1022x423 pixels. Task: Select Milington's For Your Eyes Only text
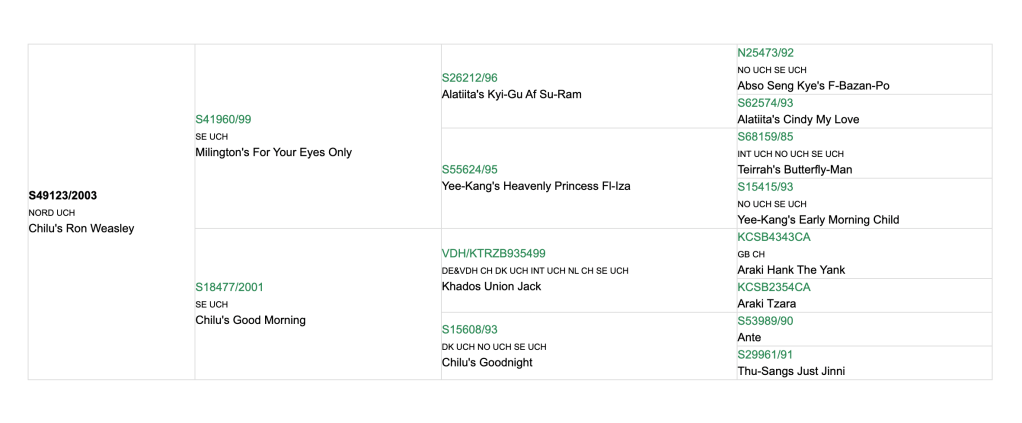[x=273, y=153]
